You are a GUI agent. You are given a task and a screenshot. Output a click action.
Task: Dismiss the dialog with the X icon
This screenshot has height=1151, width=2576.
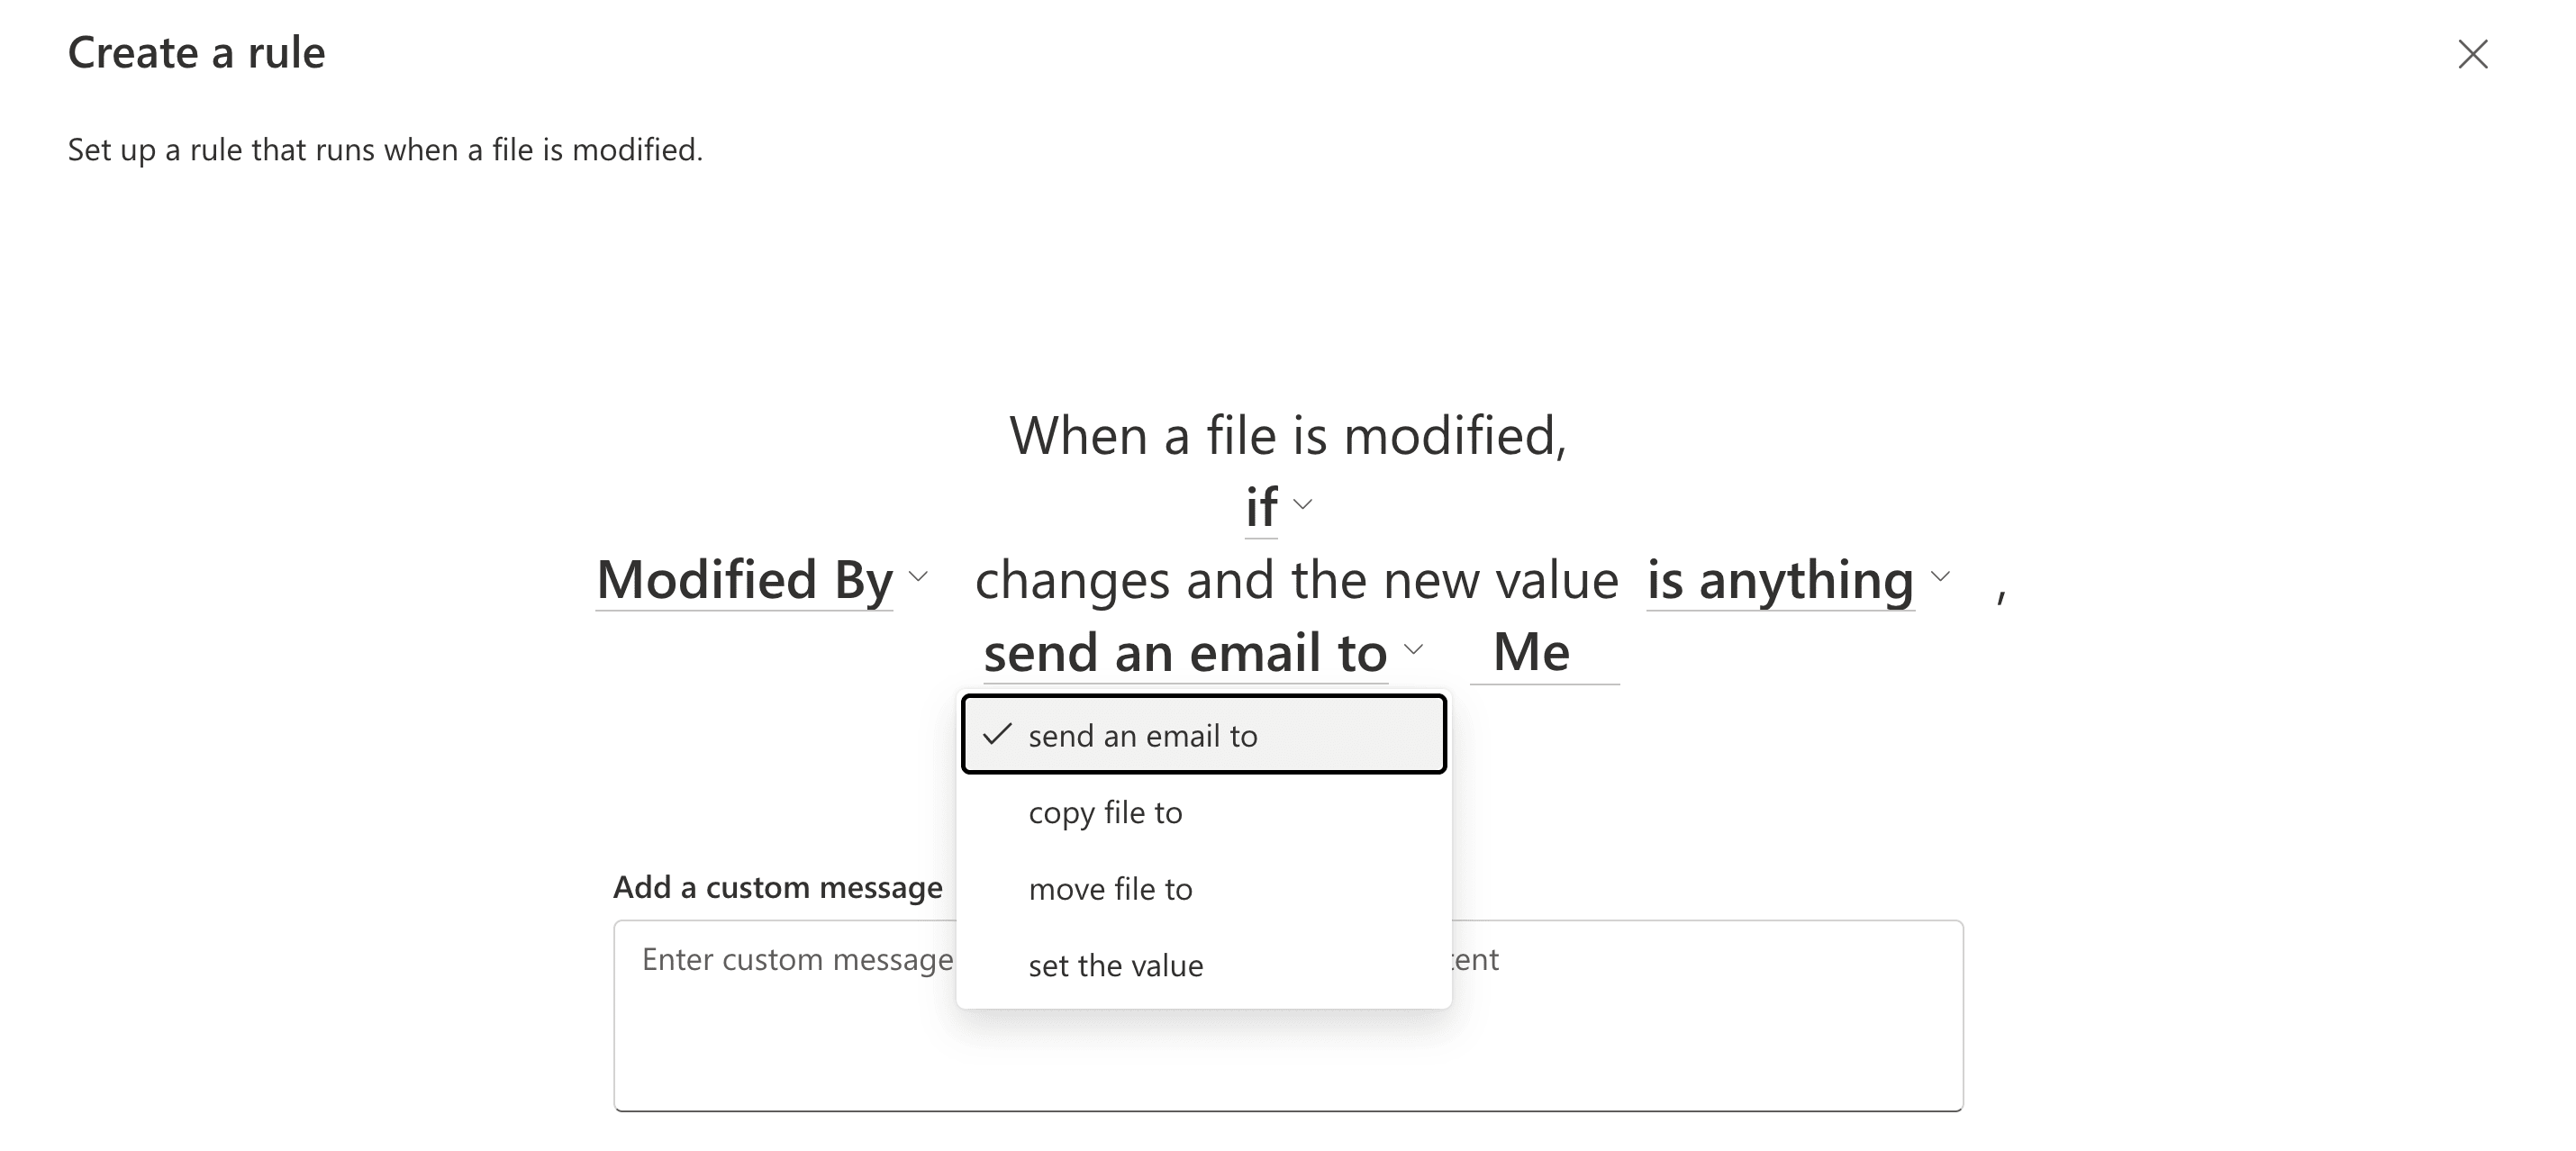(x=2473, y=55)
